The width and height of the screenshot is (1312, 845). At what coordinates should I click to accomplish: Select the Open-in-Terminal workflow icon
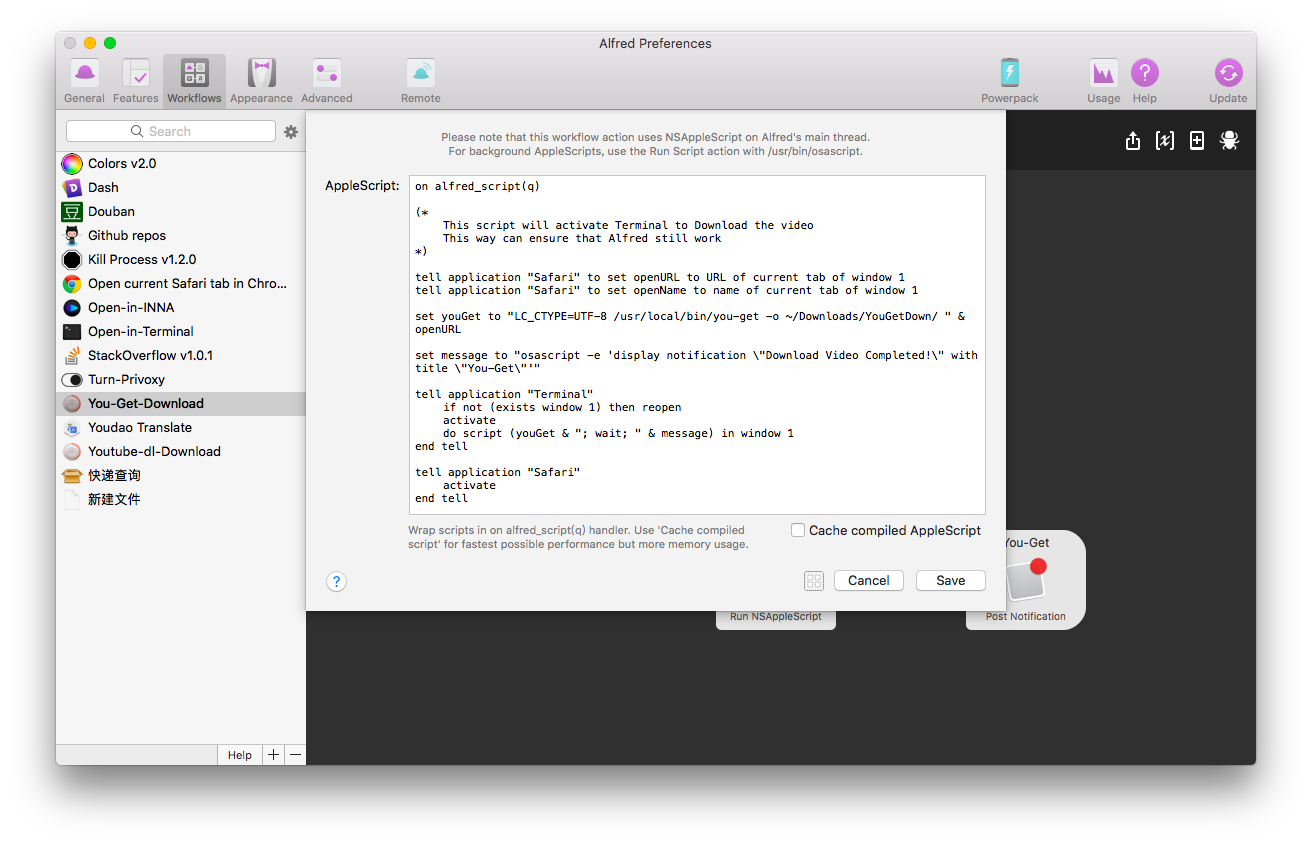[72, 332]
